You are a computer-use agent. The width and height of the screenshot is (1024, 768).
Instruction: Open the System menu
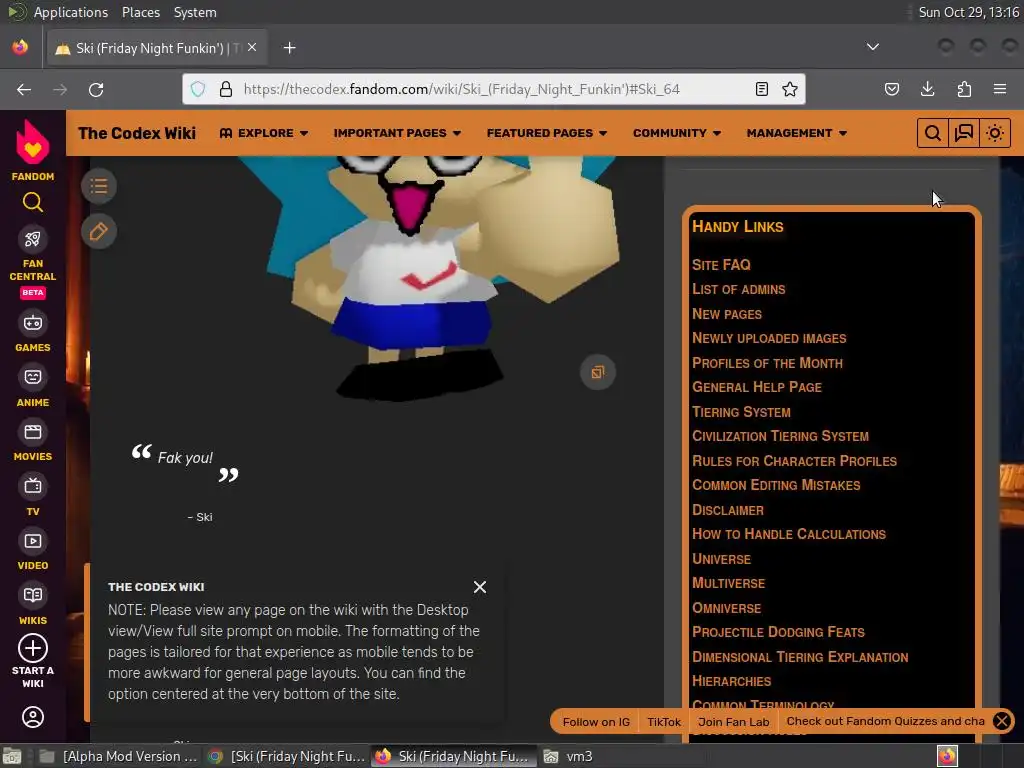[195, 12]
